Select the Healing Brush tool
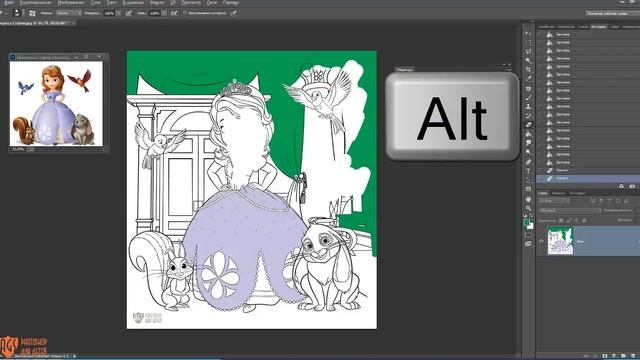640x360 pixels. [528, 89]
